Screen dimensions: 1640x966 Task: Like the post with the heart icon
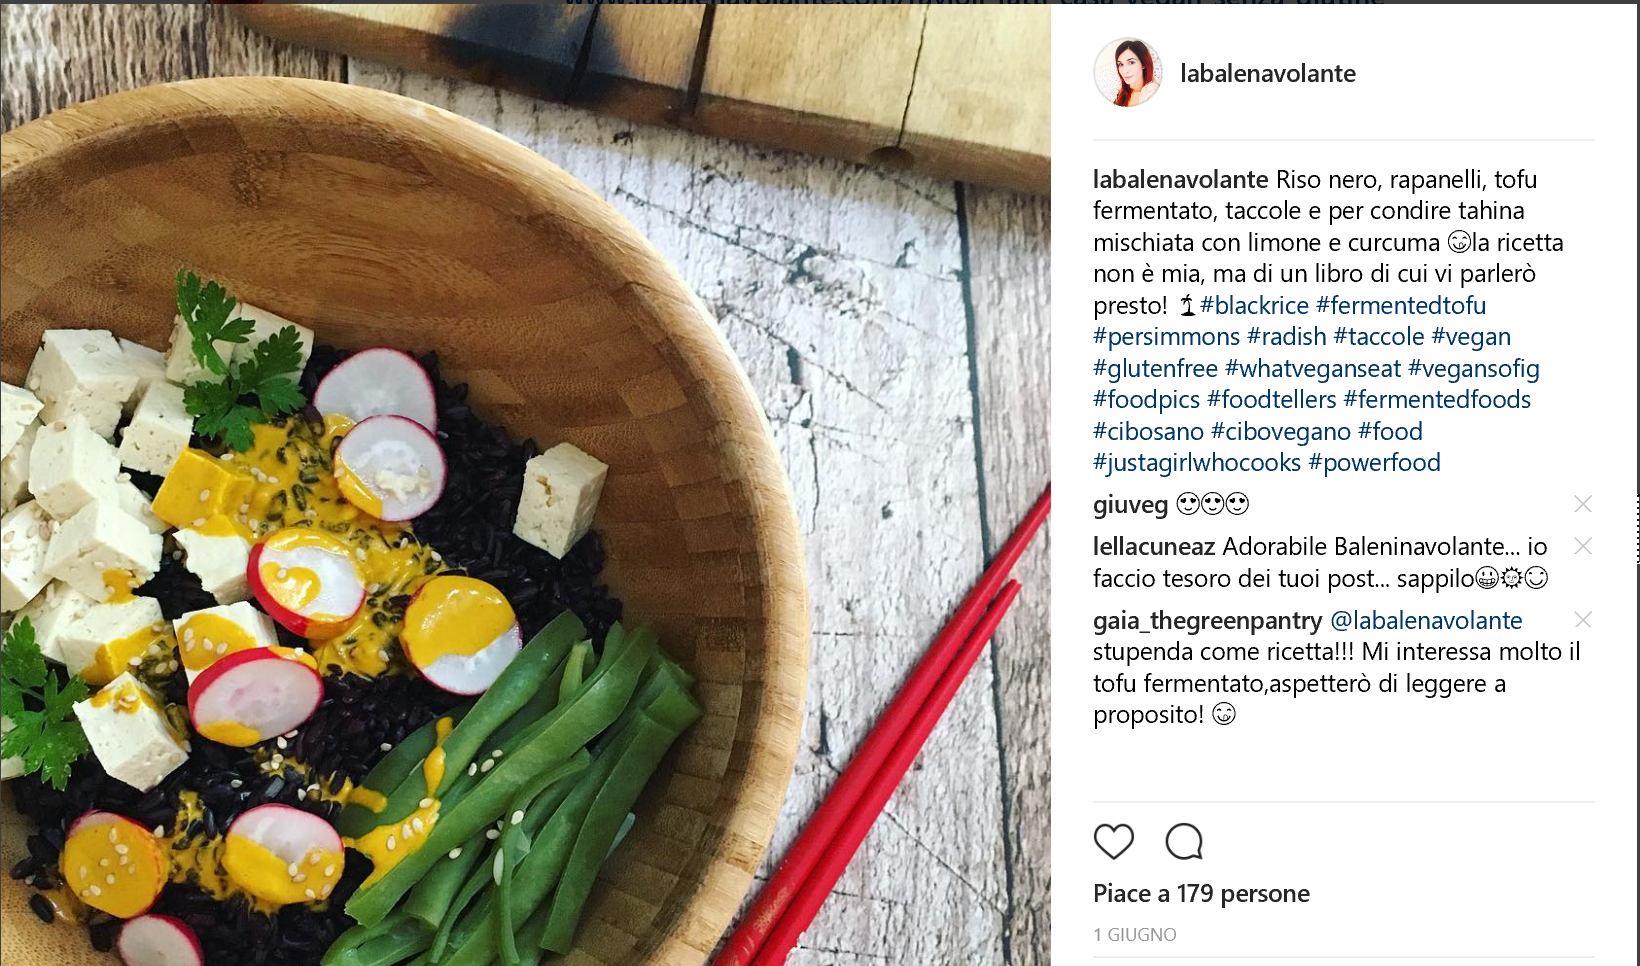click(1113, 842)
